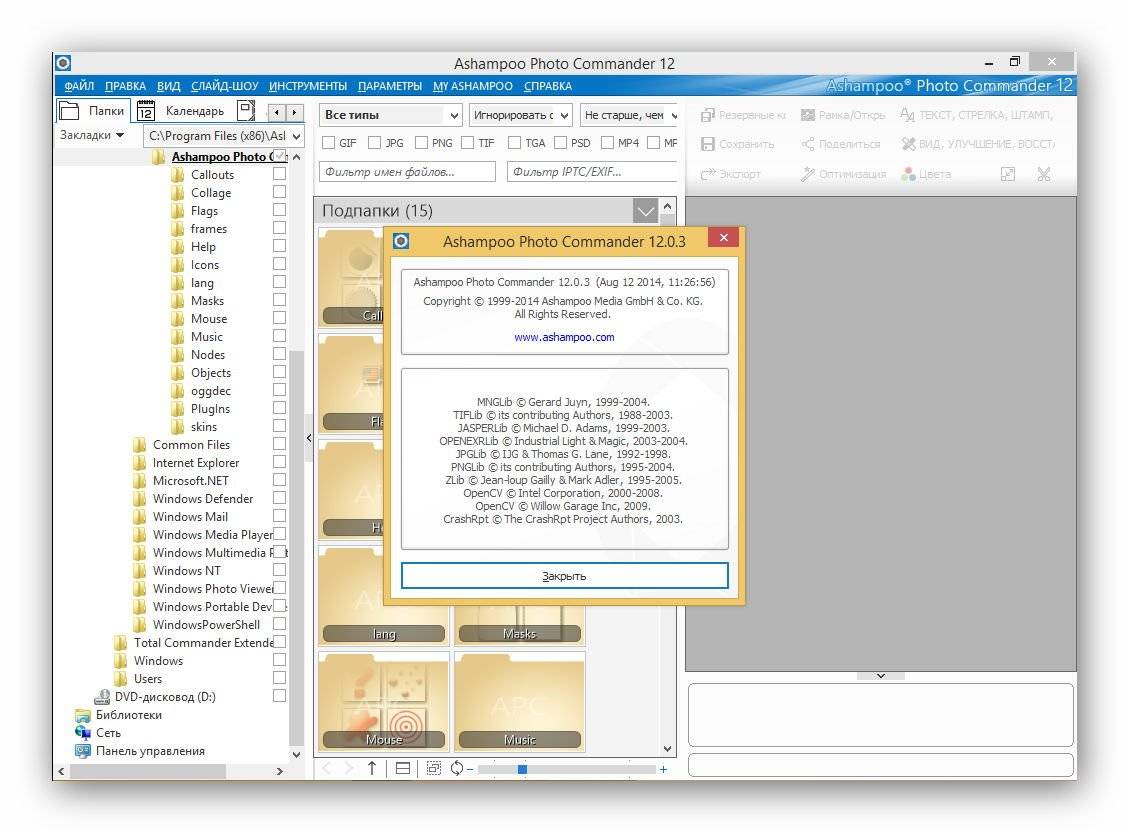Viewport: 1129px width, 833px height.
Task: Select Панель управления in the folder tree
Action: click(x=150, y=750)
